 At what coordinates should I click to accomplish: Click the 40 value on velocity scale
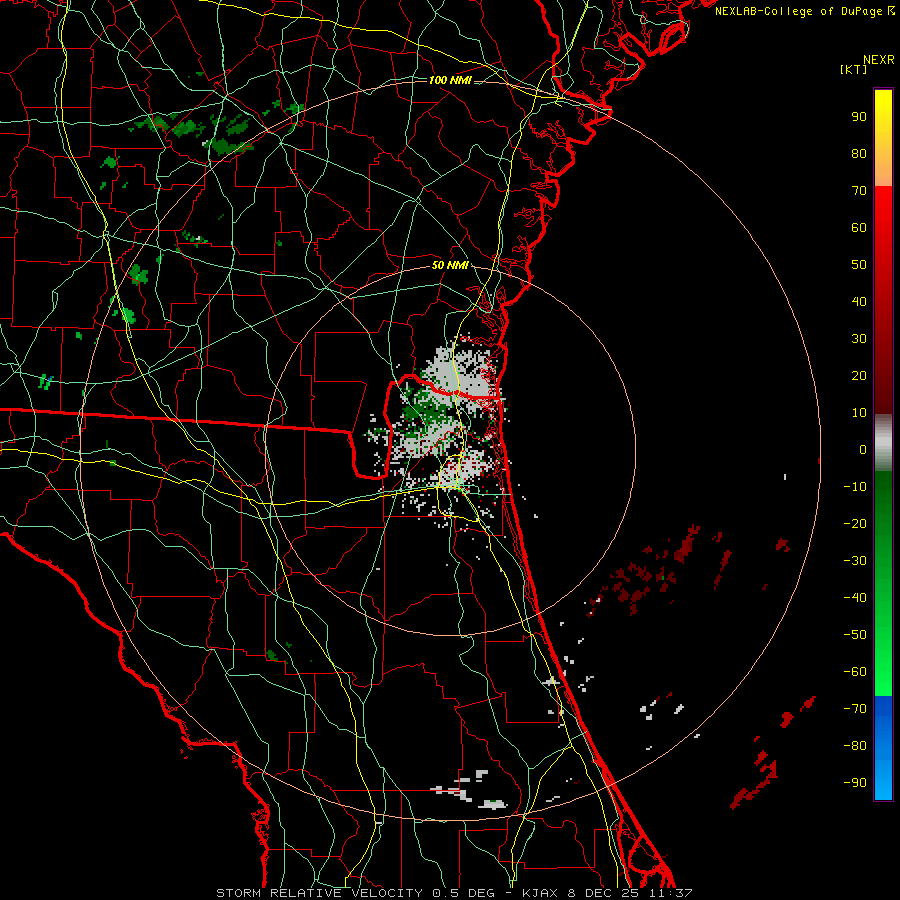(859, 301)
